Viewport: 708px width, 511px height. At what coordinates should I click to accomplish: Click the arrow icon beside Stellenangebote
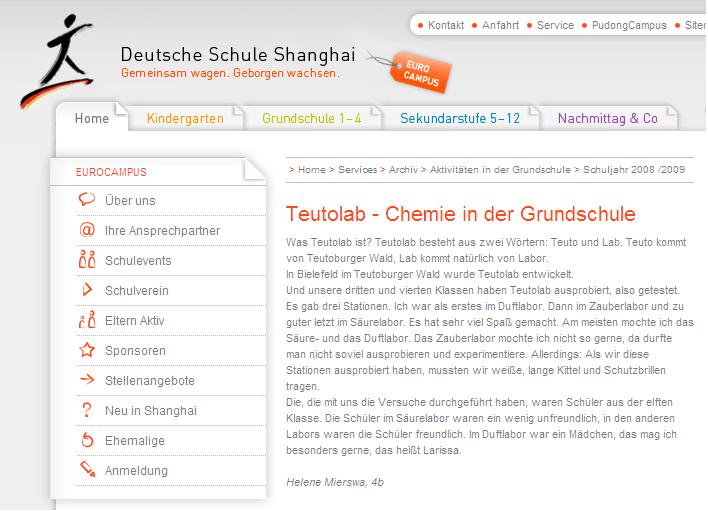click(87, 380)
